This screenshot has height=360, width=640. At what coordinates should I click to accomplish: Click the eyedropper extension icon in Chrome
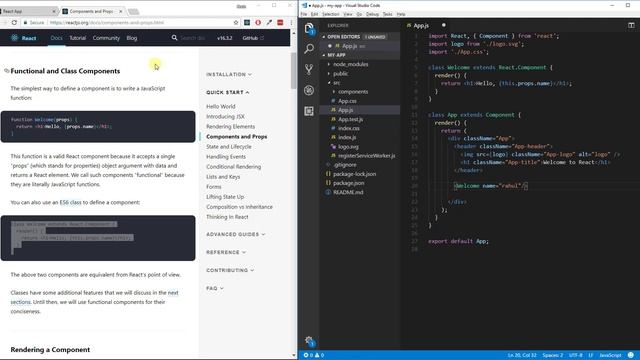[x=269, y=22]
